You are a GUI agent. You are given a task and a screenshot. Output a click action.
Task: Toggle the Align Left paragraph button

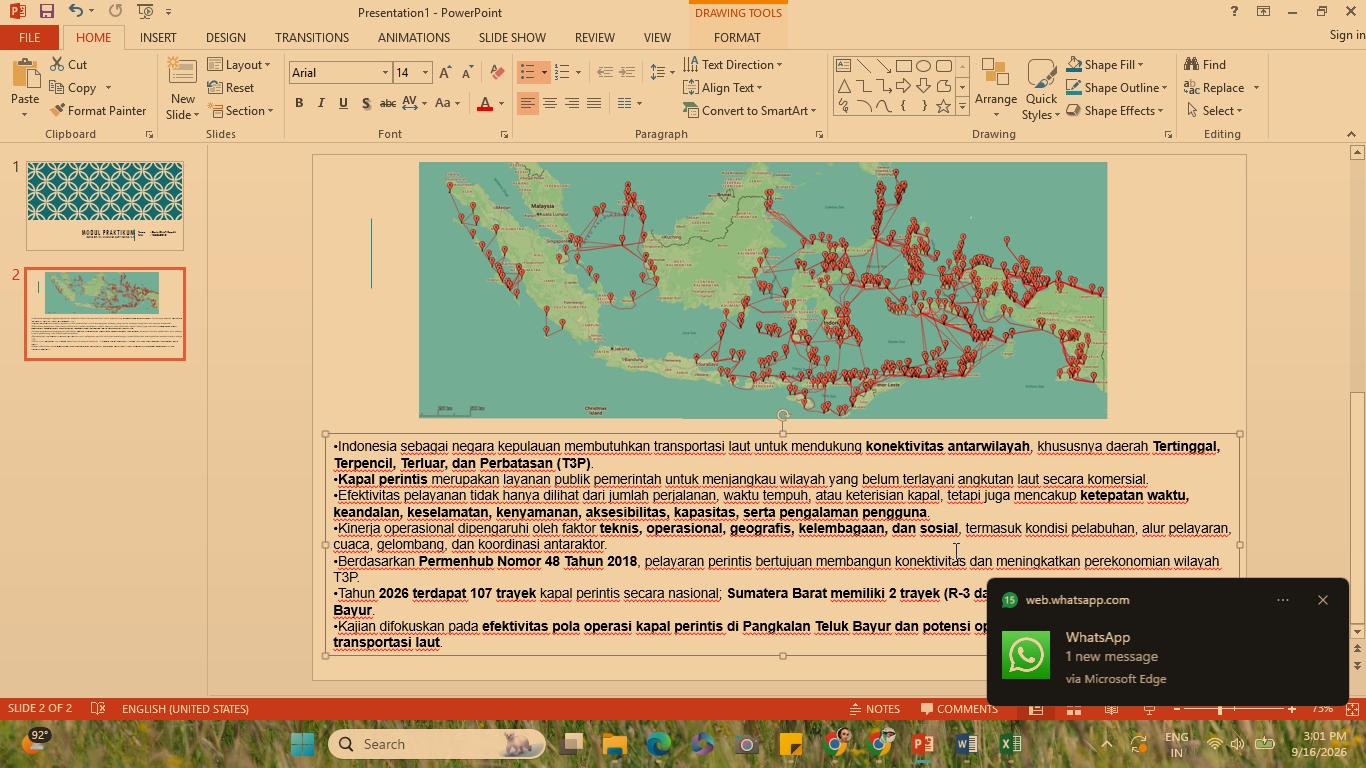pos(528,103)
